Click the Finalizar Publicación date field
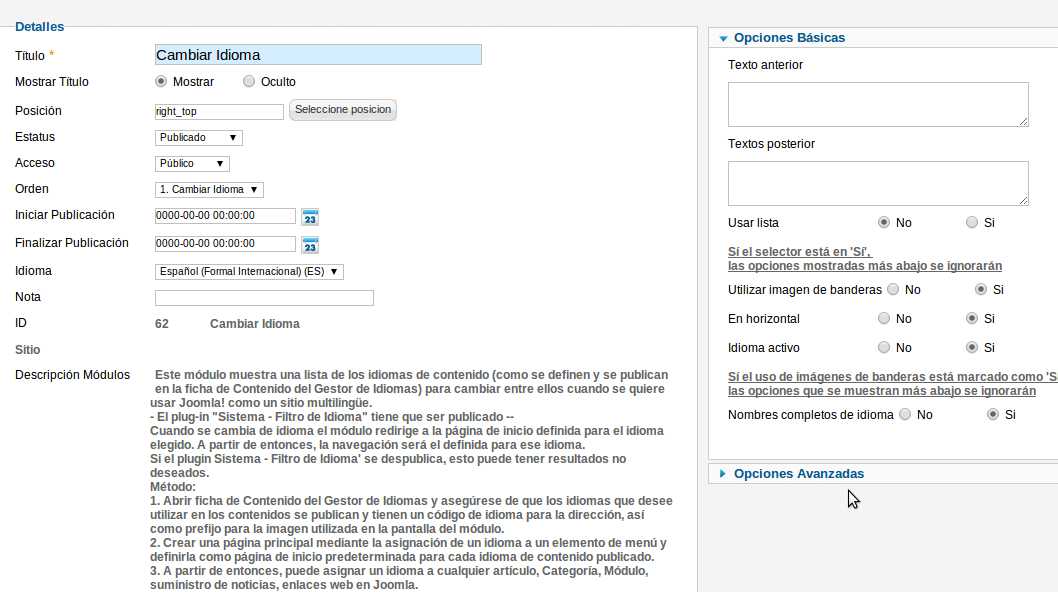The height and width of the screenshot is (592, 1058). (225, 244)
